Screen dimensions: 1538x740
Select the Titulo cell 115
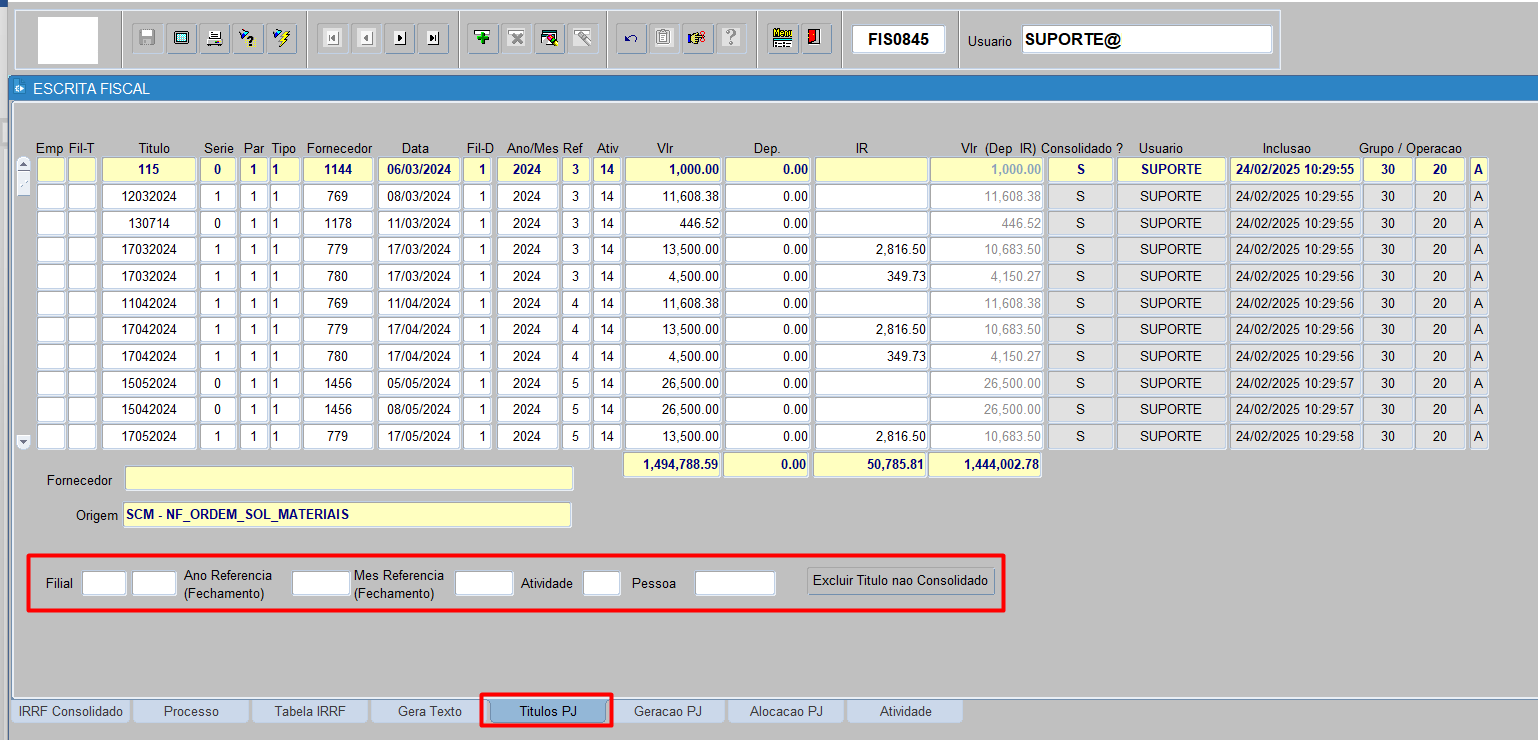(x=149, y=170)
